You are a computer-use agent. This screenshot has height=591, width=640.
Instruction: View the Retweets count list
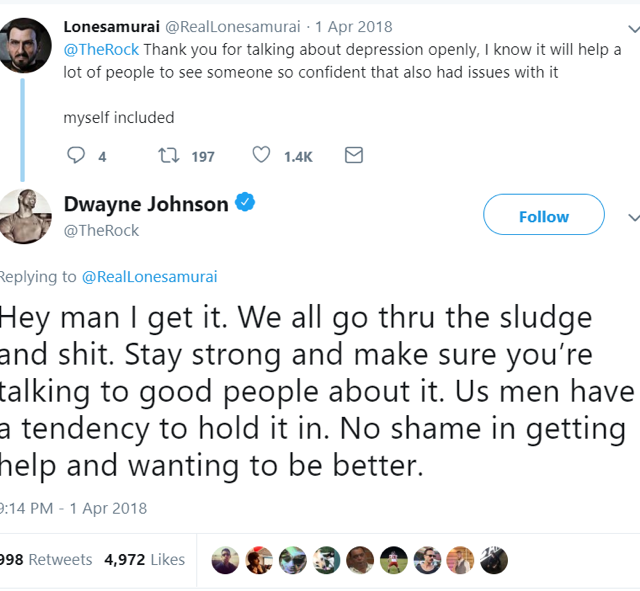pyautogui.click(x=45, y=560)
